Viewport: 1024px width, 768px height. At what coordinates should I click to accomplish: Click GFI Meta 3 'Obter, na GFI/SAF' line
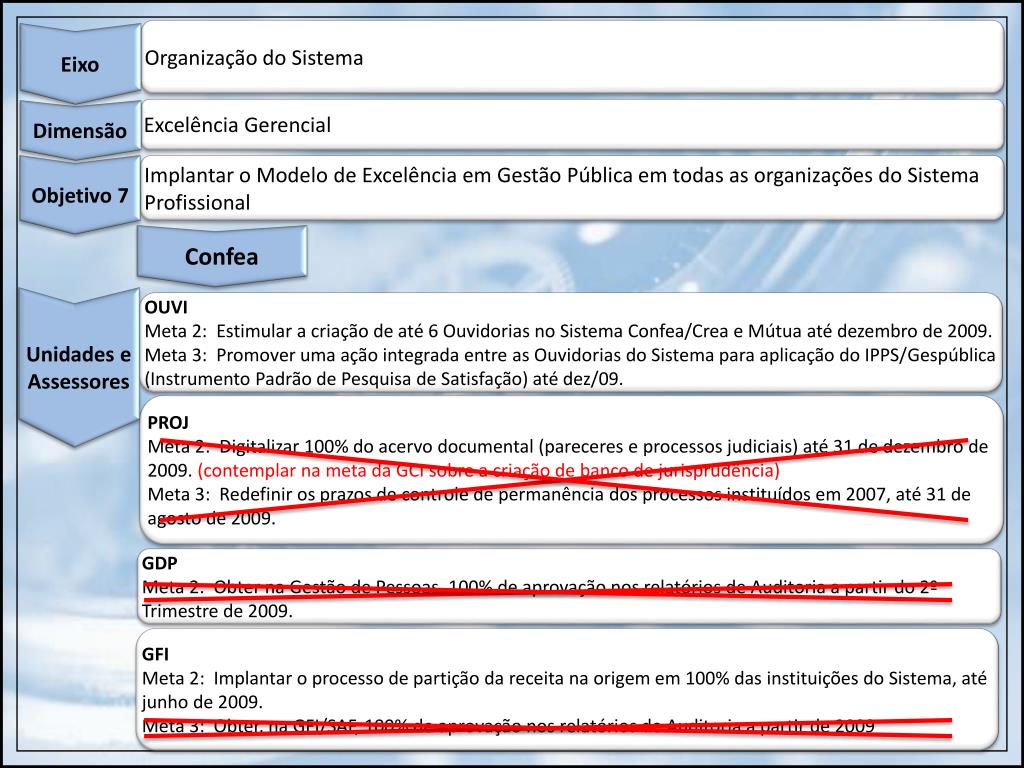pos(508,726)
